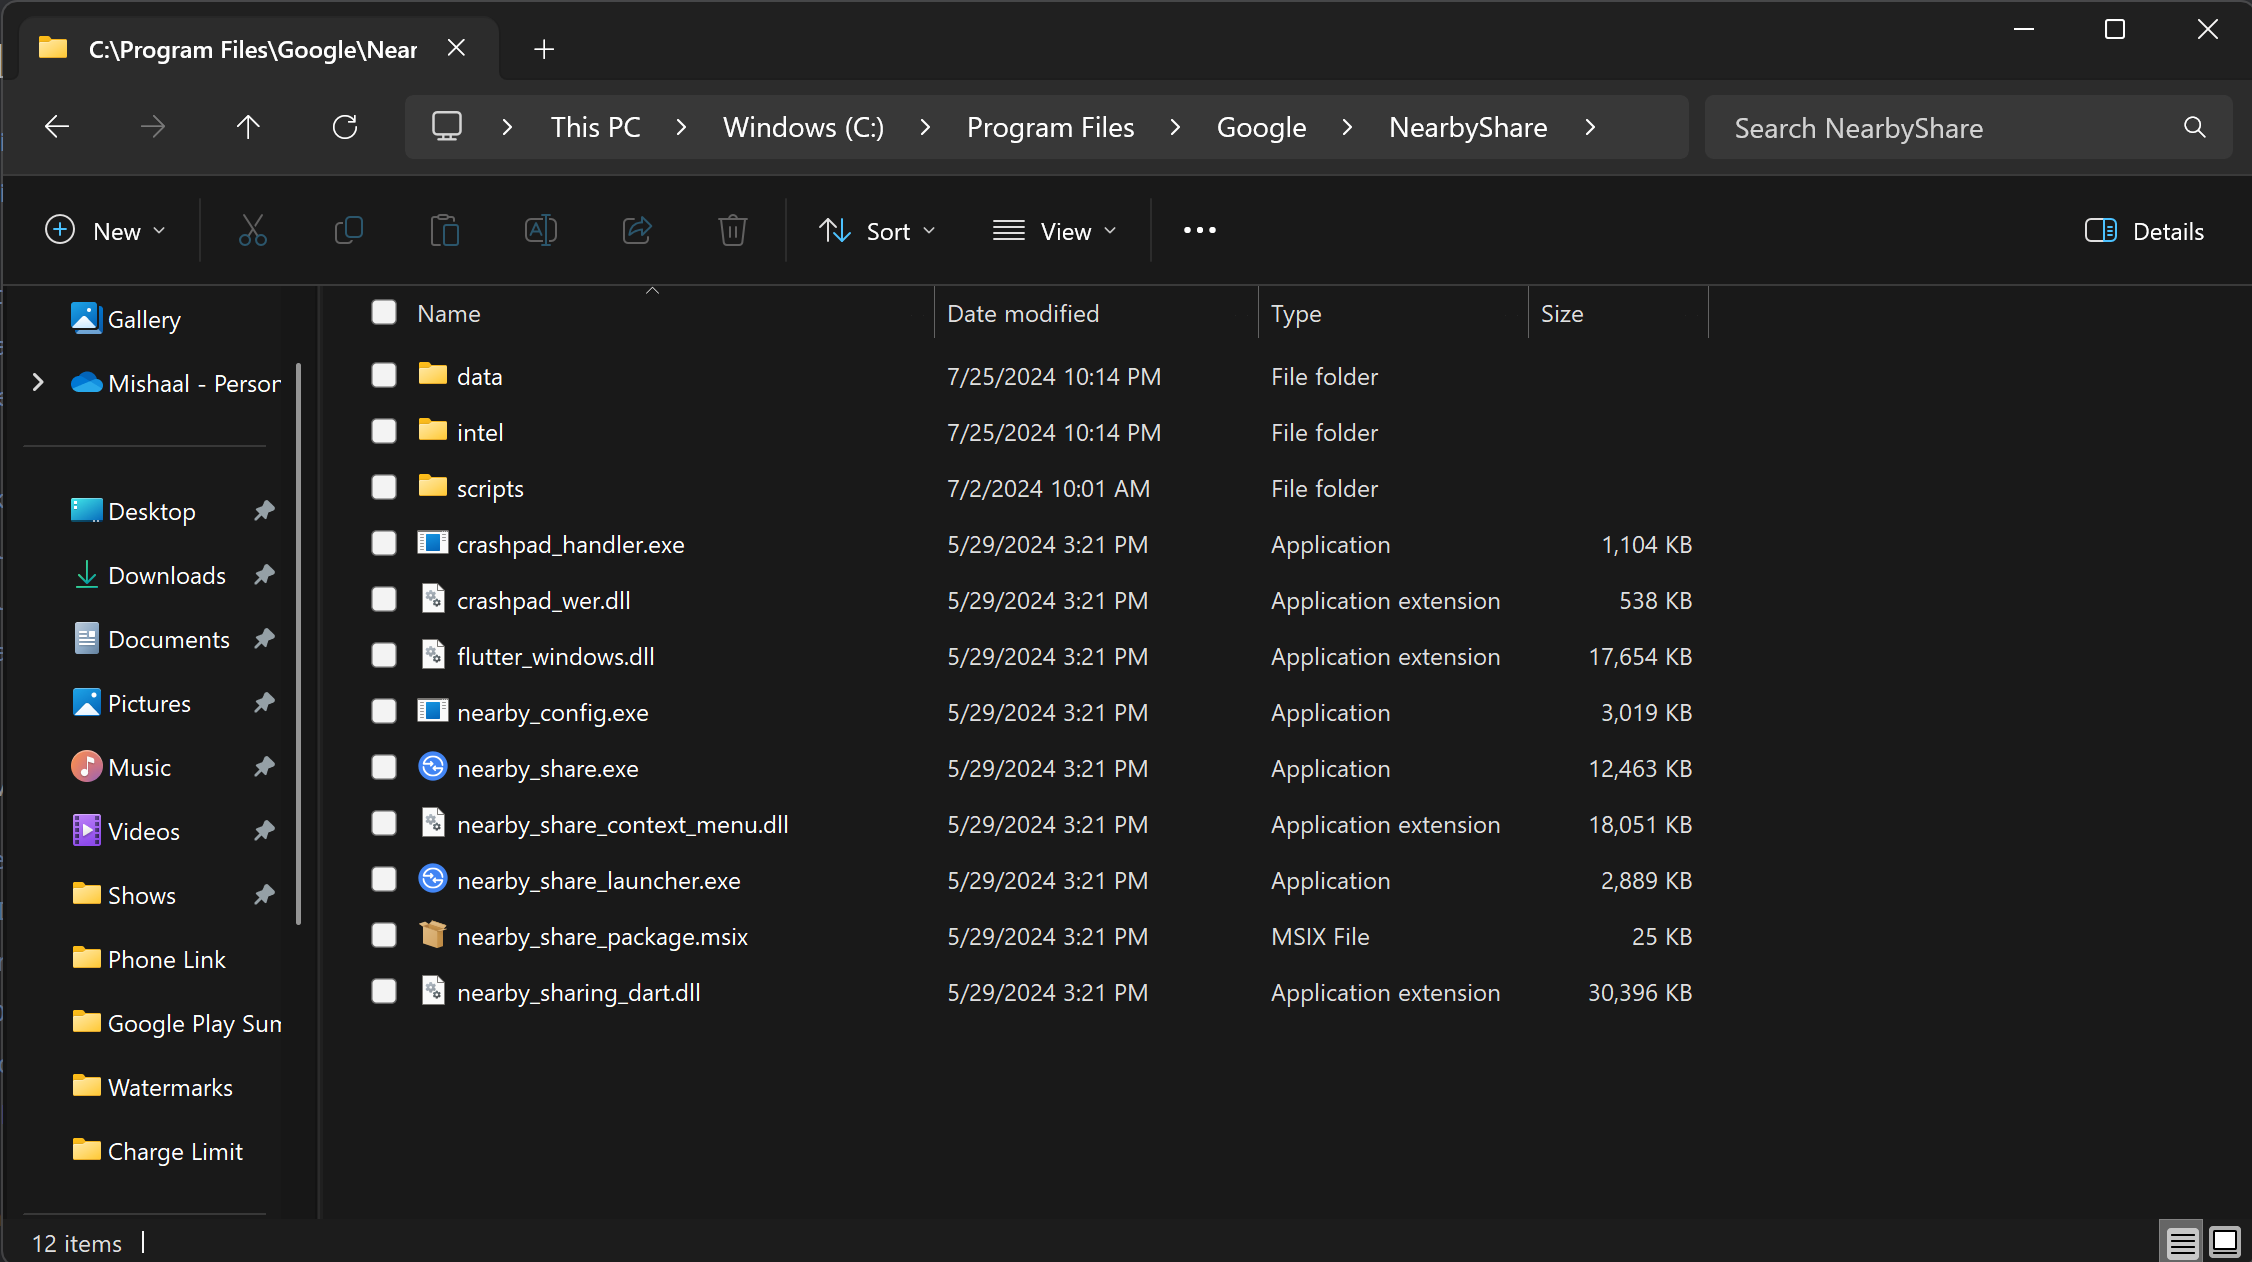The width and height of the screenshot is (2252, 1262).
Task: Expand the breadcrumb NearbyShare chevron
Action: tap(1590, 127)
